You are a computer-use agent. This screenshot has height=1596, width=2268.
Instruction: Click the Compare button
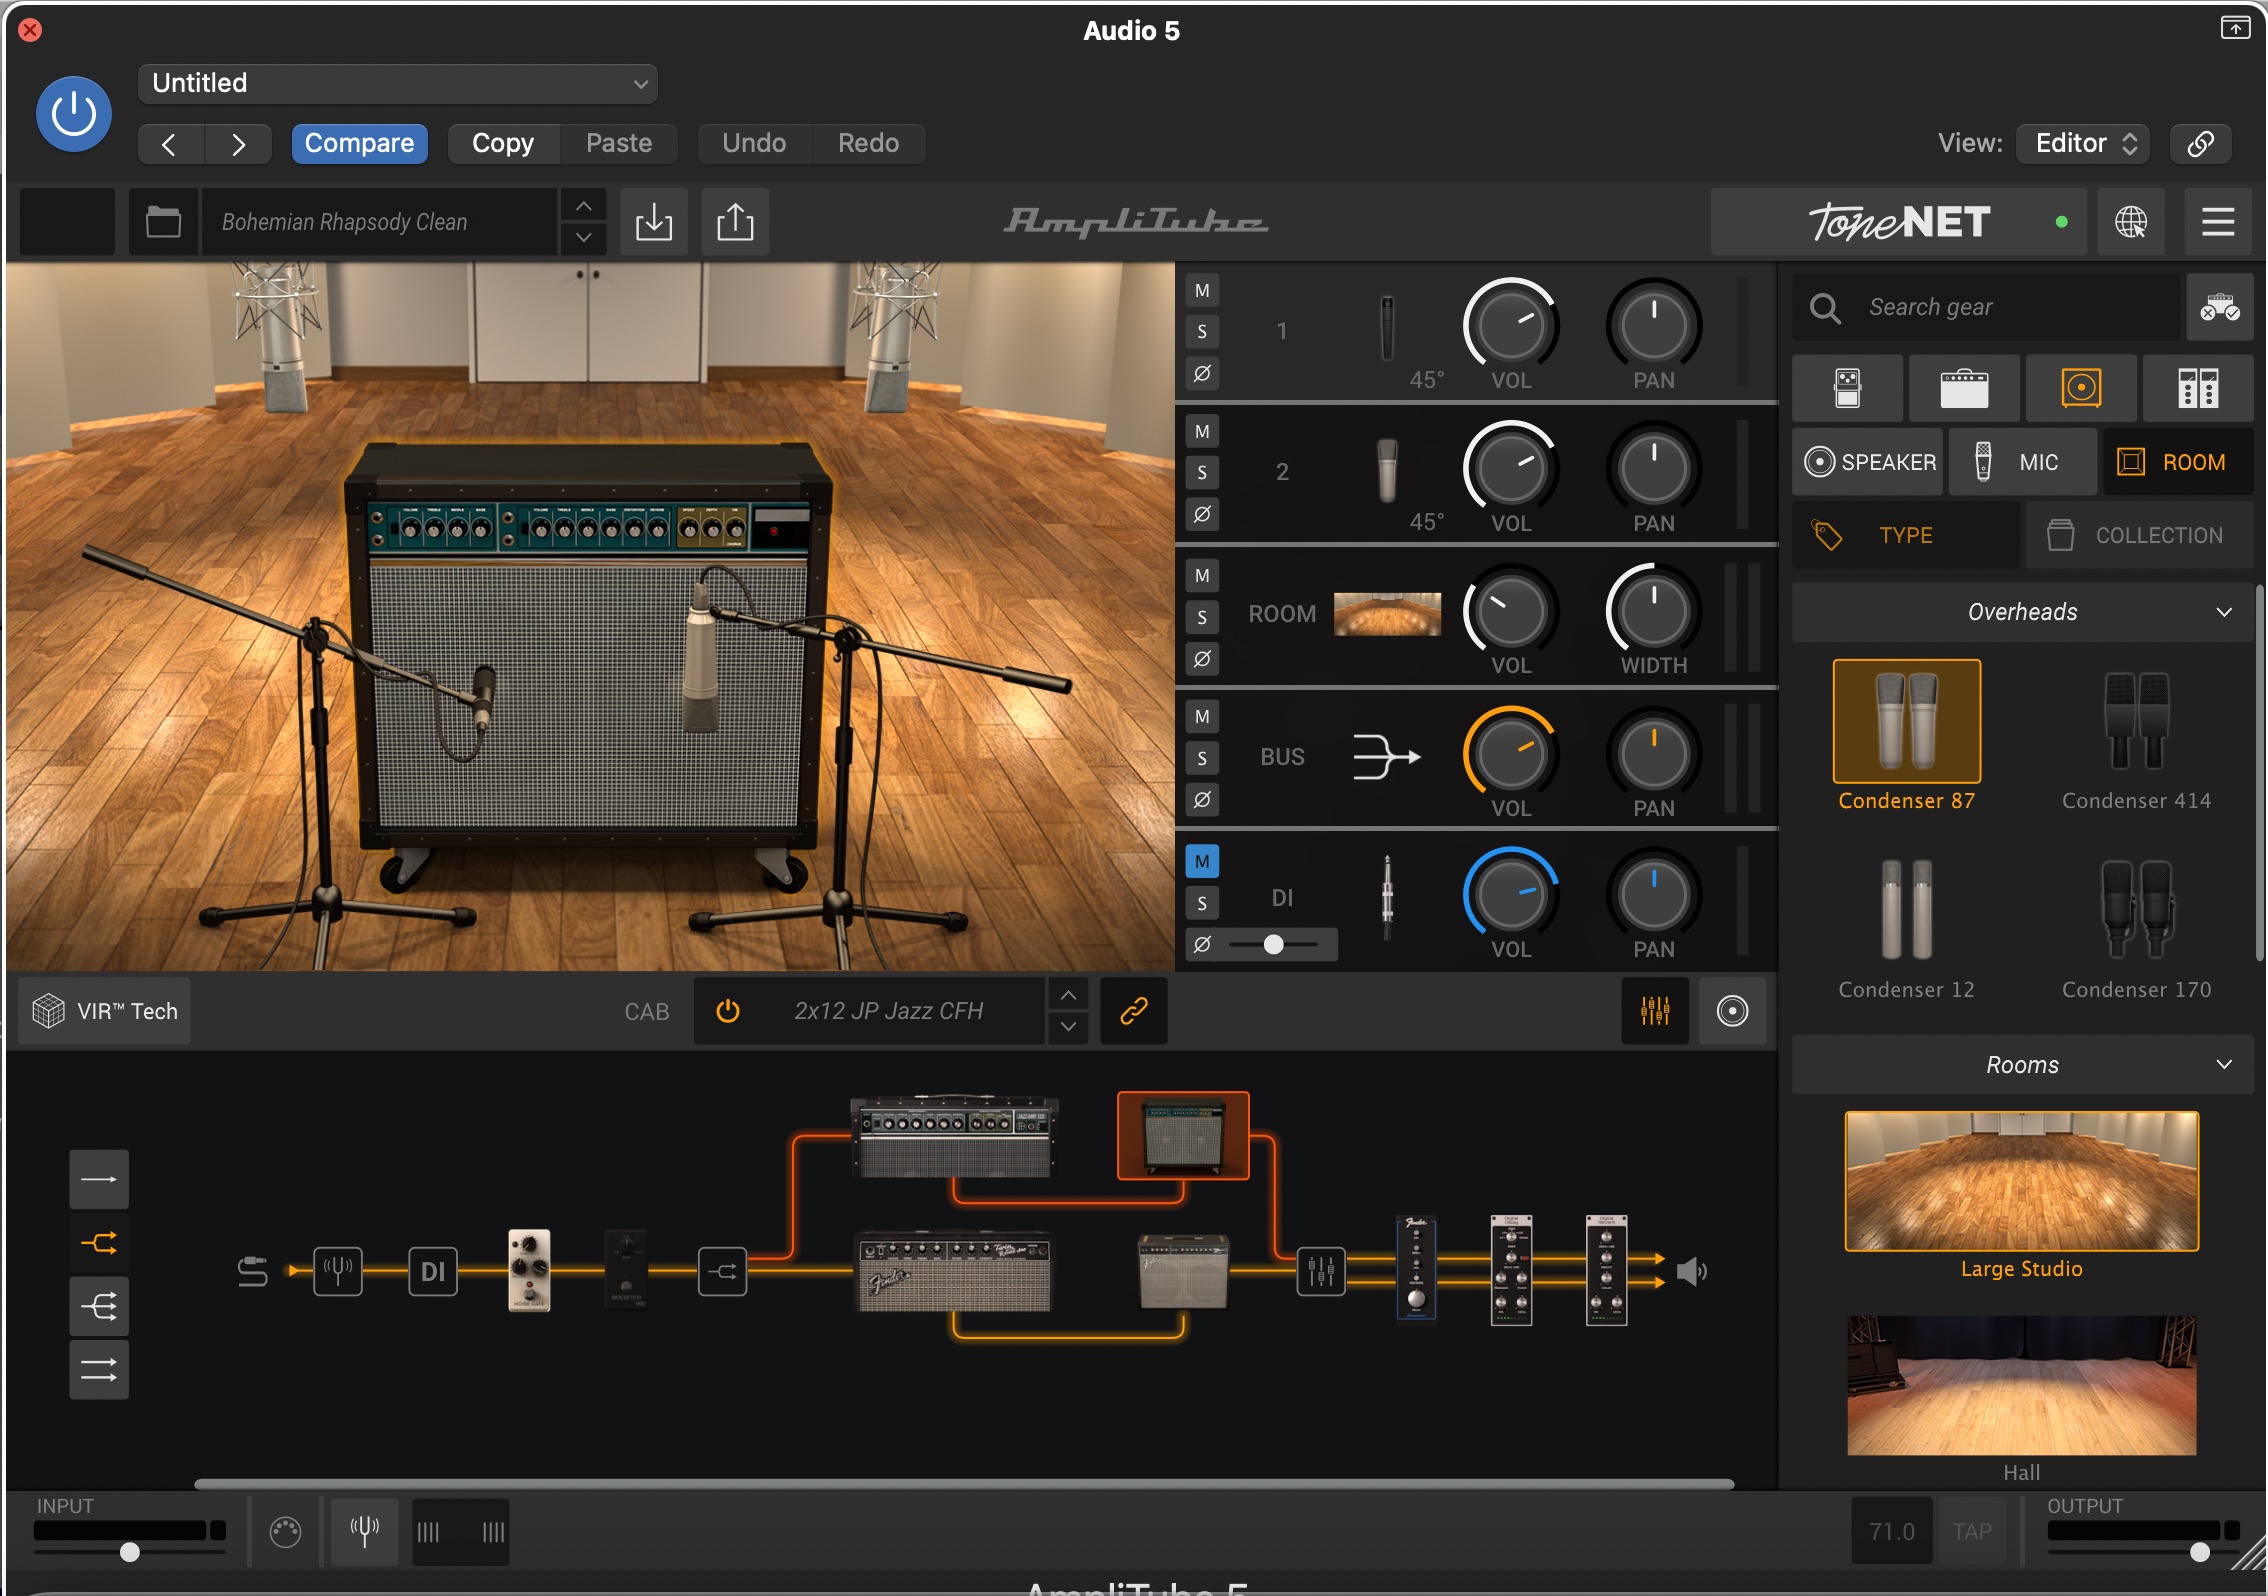click(359, 143)
